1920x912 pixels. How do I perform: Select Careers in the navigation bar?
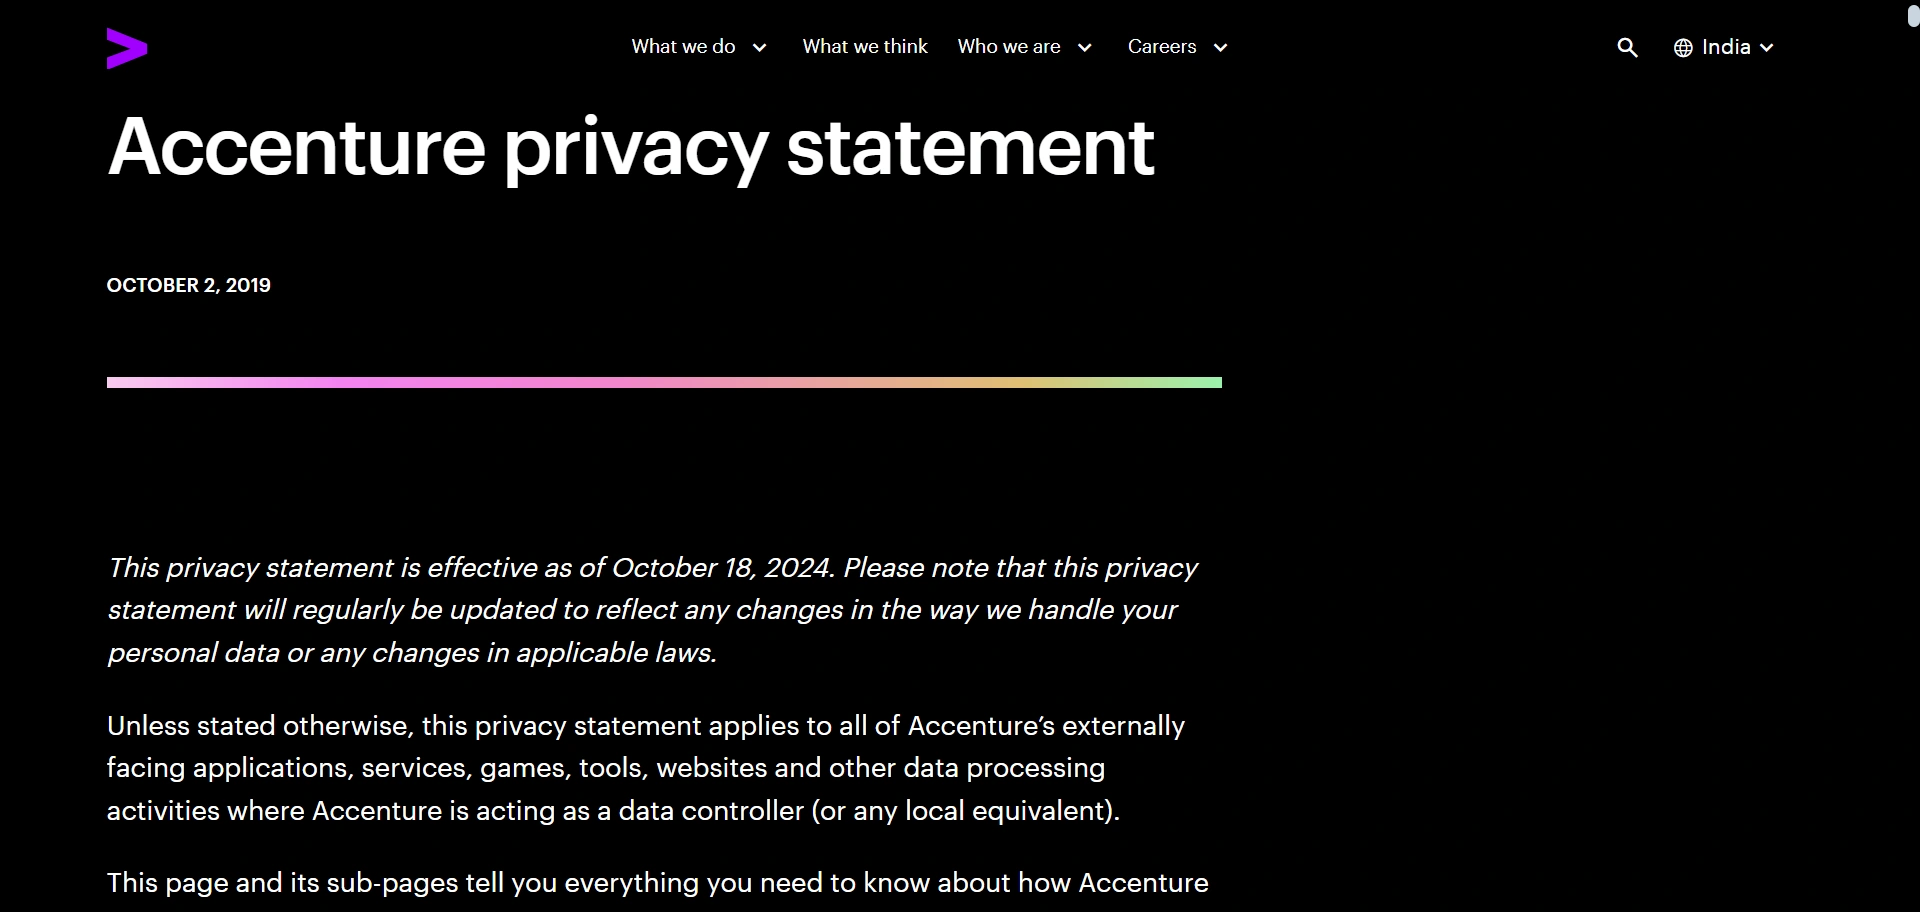(1161, 47)
